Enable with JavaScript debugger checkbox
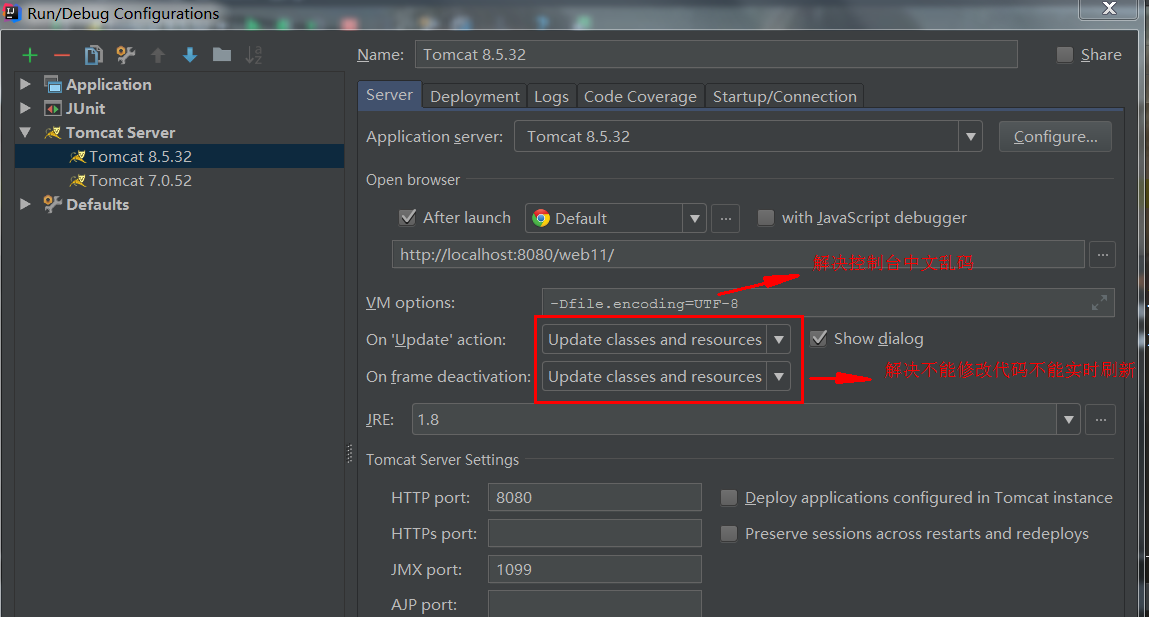1149x617 pixels. pyautogui.click(x=765, y=218)
